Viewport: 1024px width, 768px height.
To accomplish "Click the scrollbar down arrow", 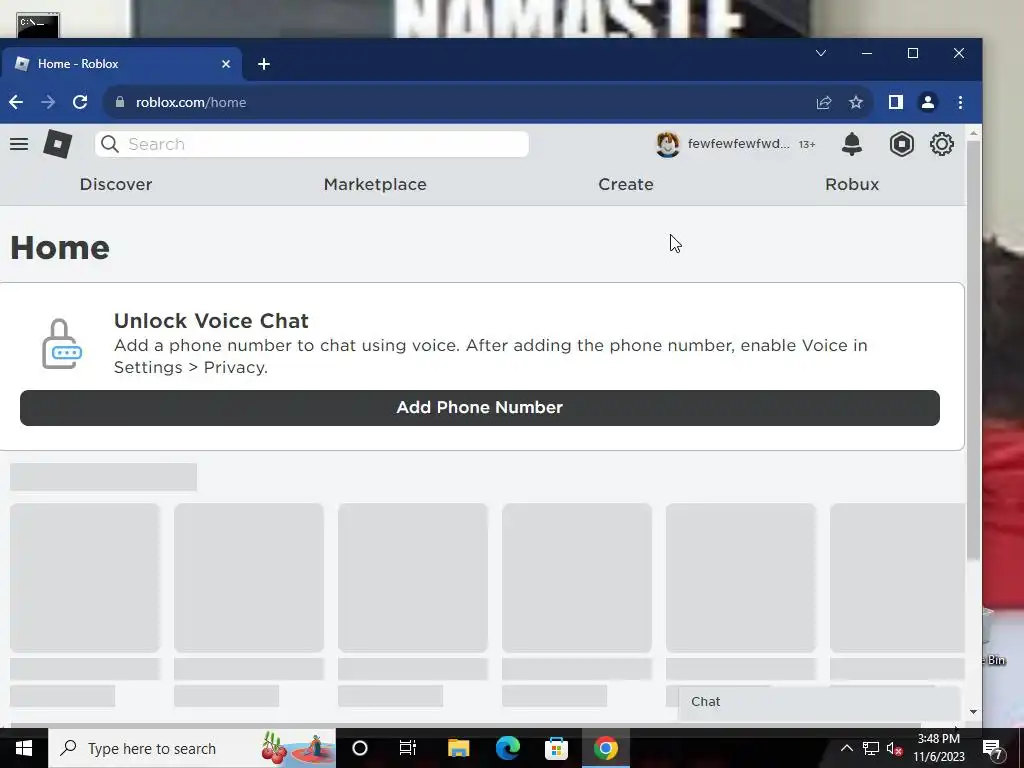I will pyautogui.click(x=973, y=712).
